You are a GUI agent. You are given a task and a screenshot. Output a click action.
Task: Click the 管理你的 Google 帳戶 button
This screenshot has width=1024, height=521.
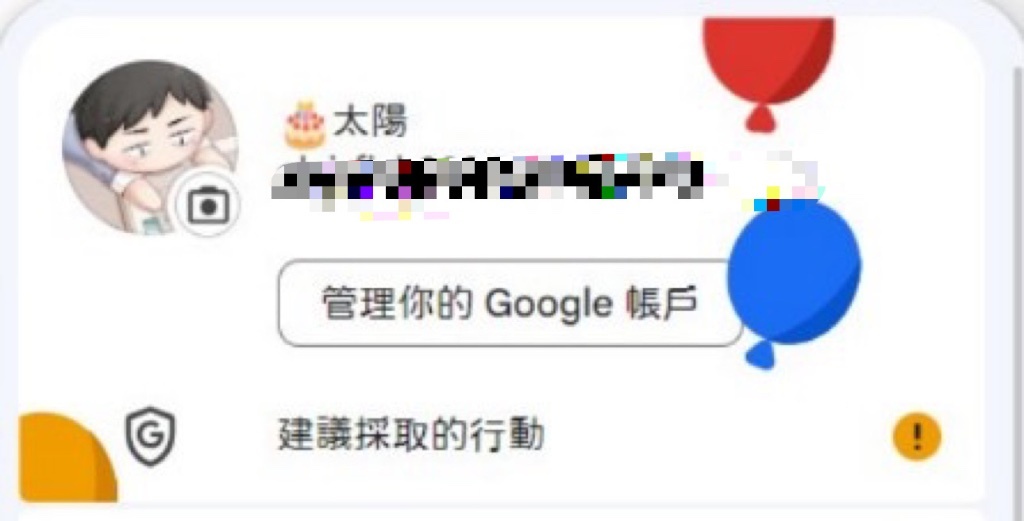coord(510,303)
